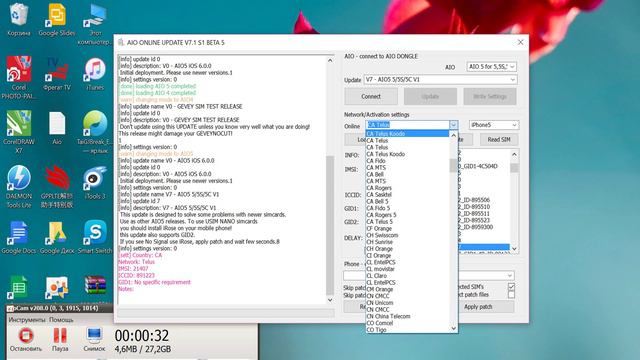Open the Помощь menu in oCam
The width and height of the screenshot is (640, 360).
click(61, 320)
